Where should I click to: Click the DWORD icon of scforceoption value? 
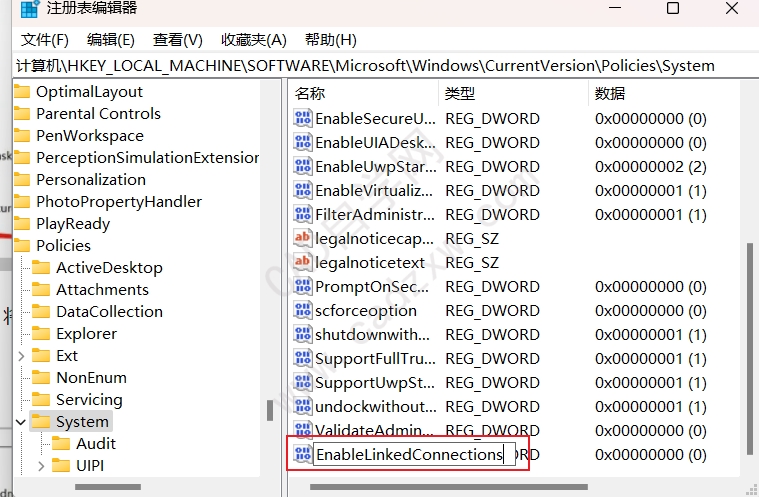click(303, 310)
